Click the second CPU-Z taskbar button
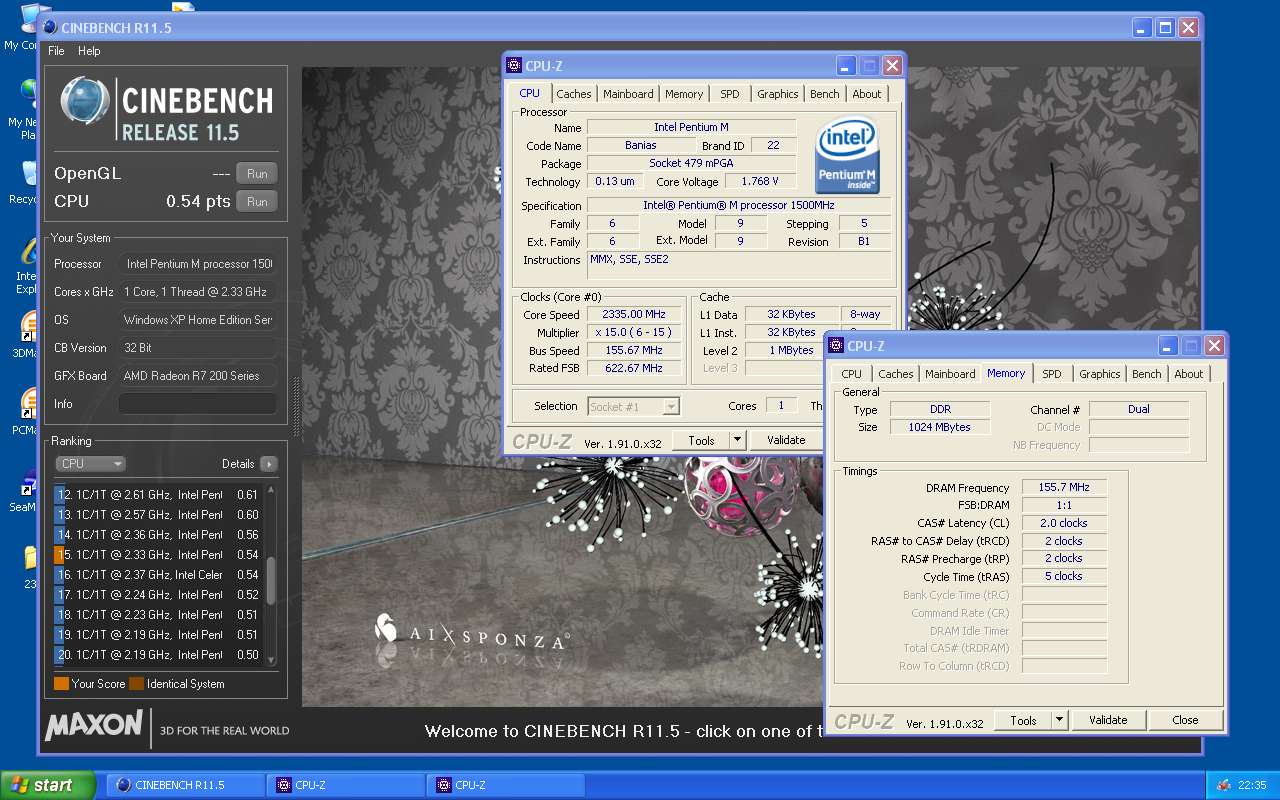This screenshot has width=1280, height=800. point(506,785)
